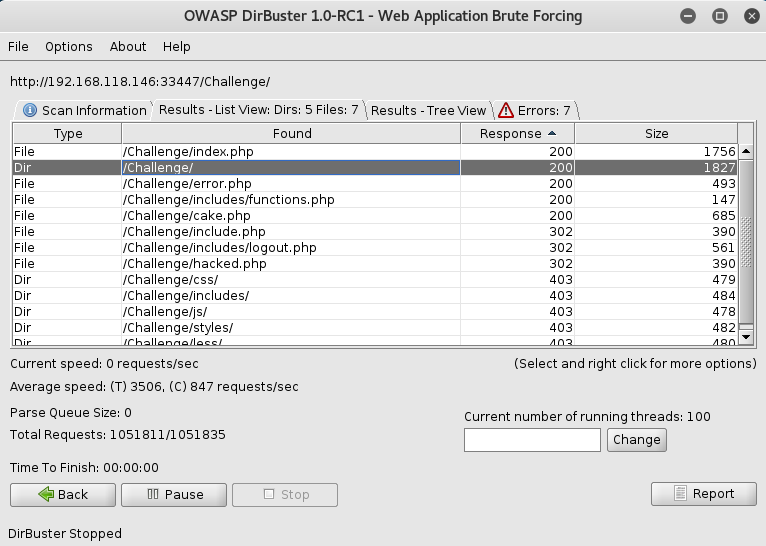Viewport: 766px width, 546px height.
Task: Open the Errors: 7 tab
Action: click(536, 110)
